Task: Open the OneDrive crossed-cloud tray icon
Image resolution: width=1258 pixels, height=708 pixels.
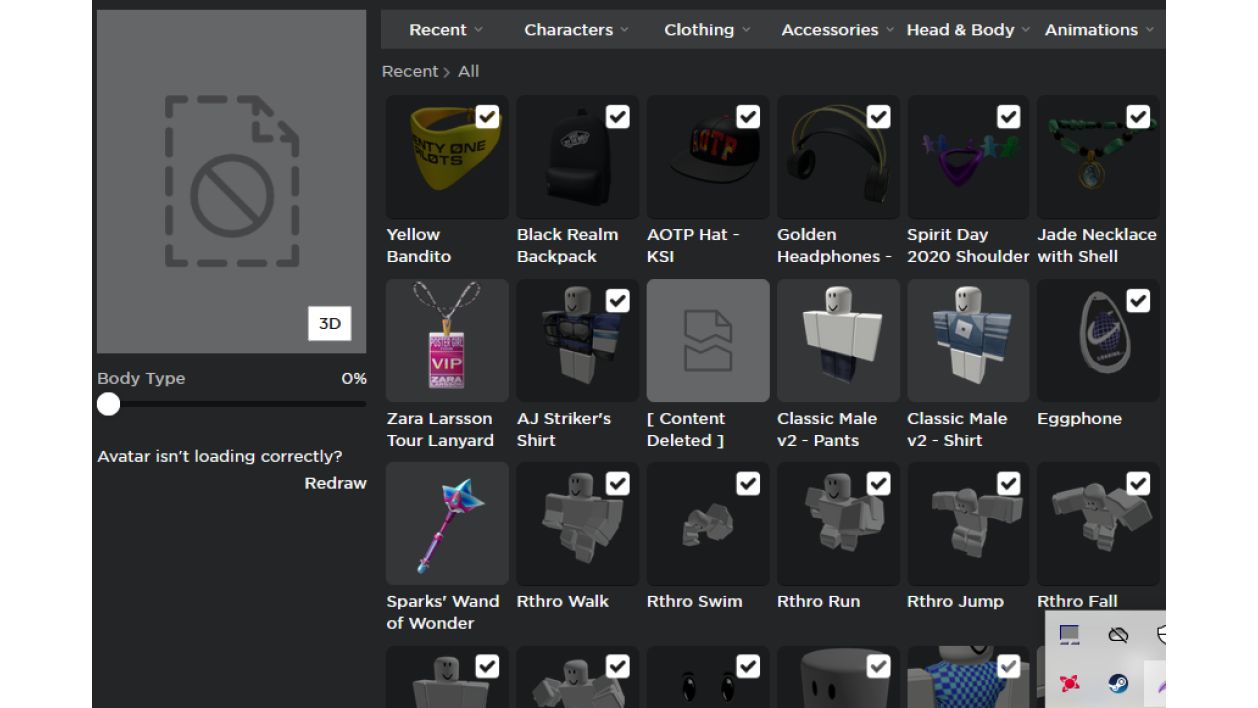Action: pos(1118,635)
